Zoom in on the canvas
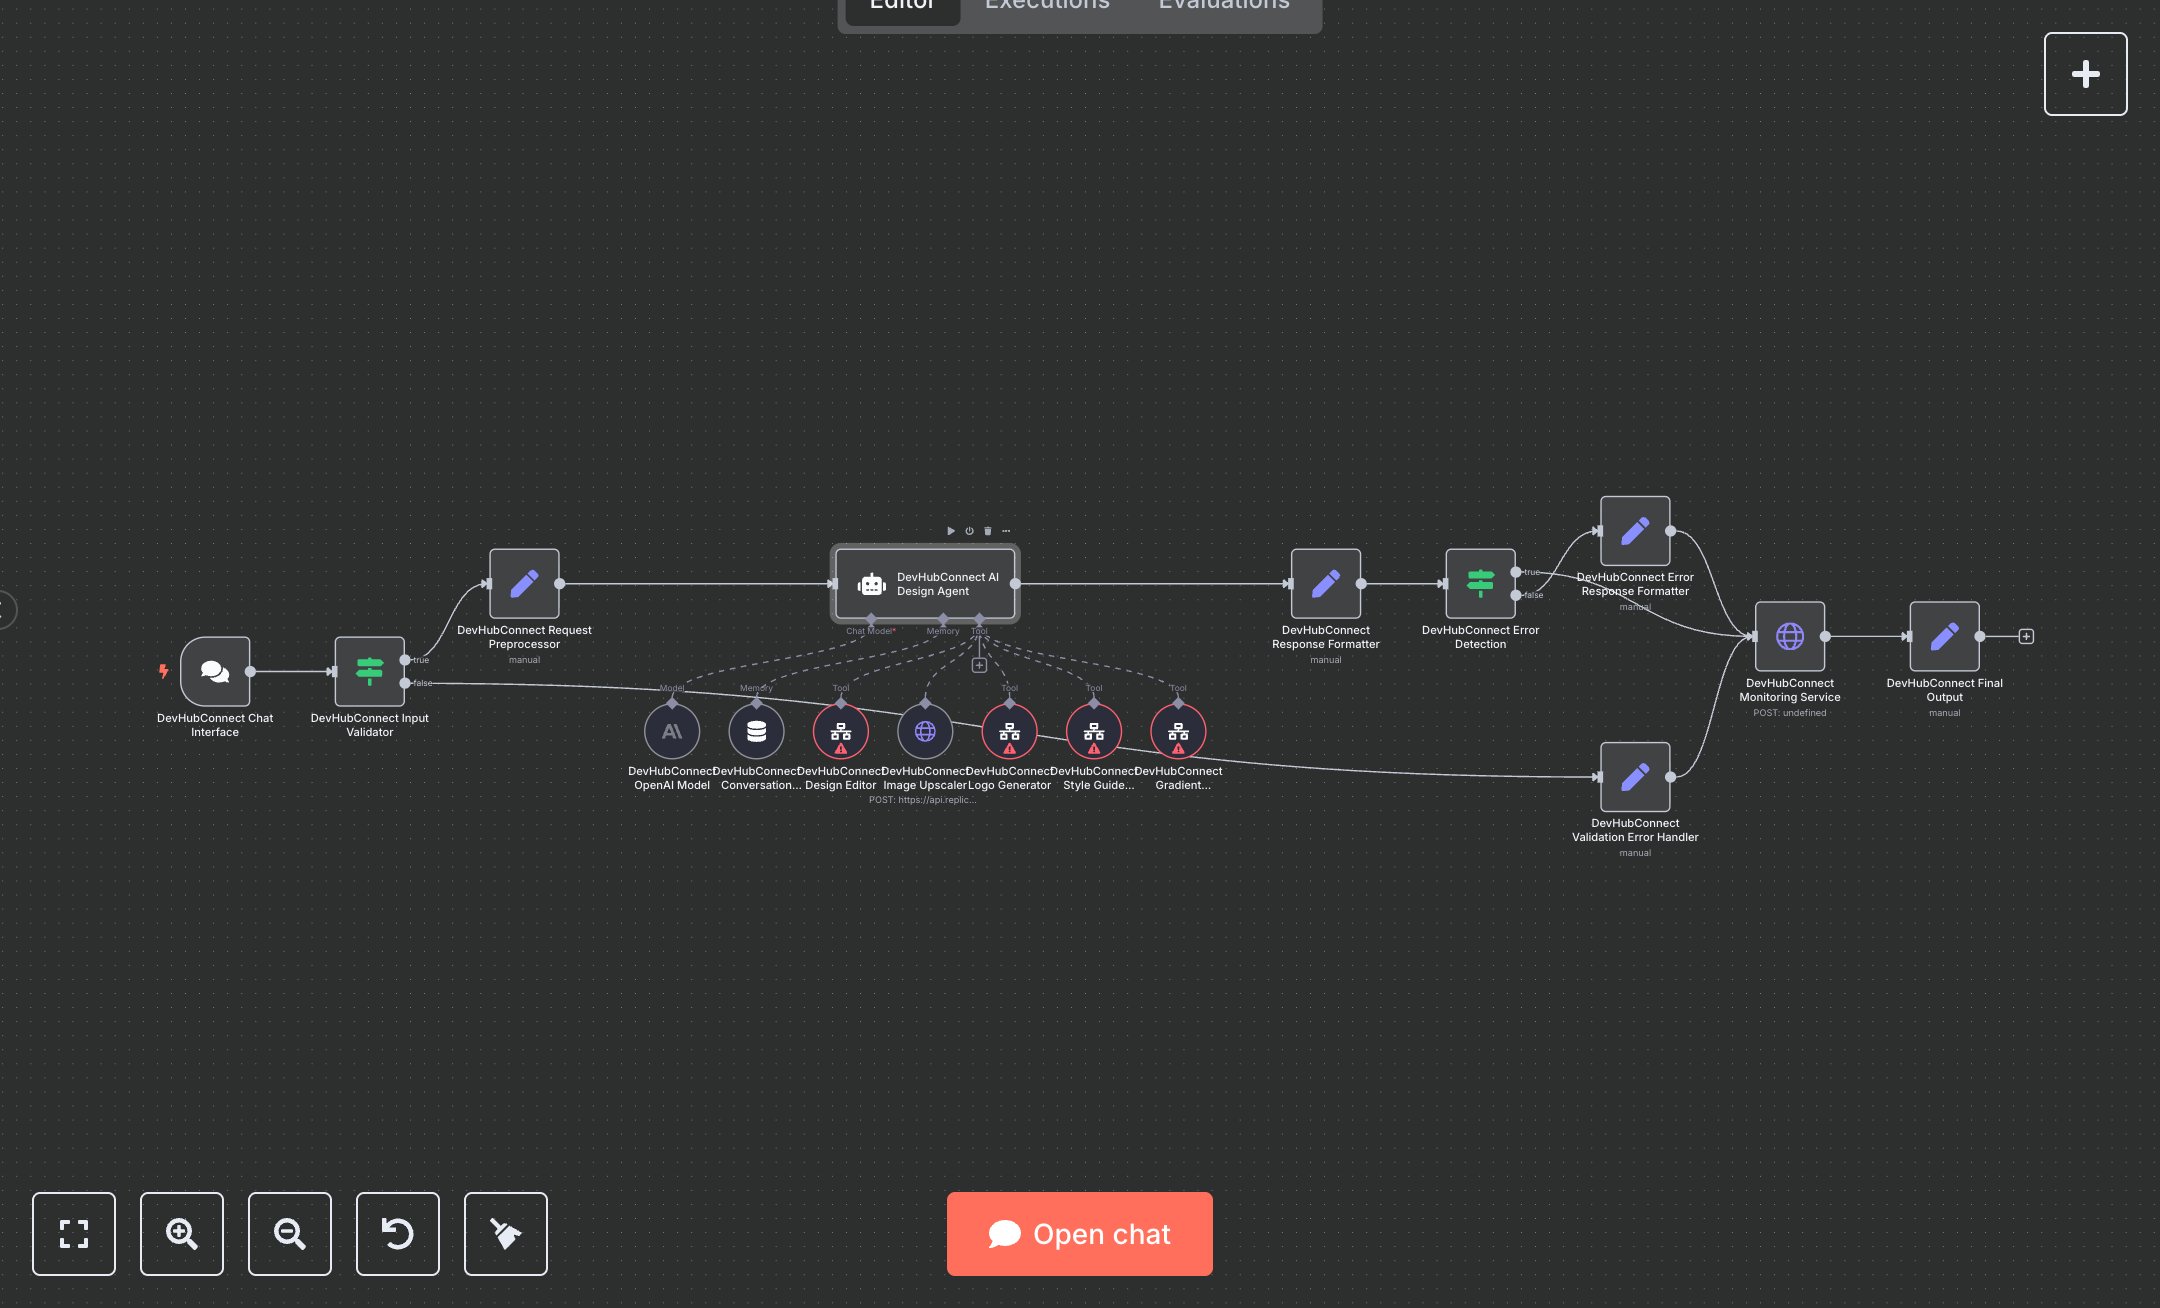The width and height of the screenshot is (2160, 1308). [x=182, y=1233]
